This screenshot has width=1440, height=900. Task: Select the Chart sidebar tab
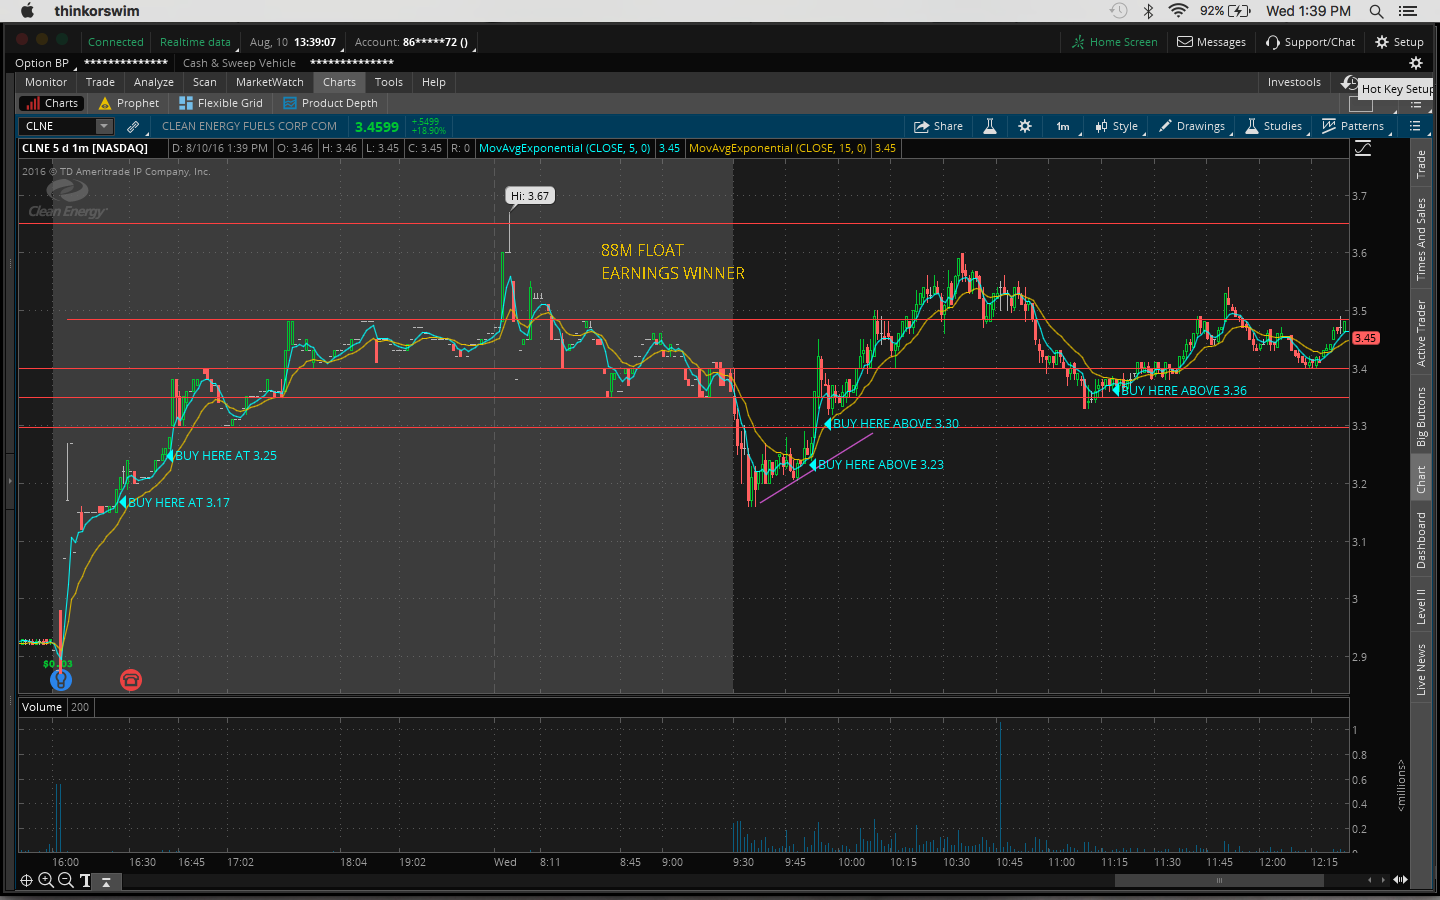(1421, 479)
